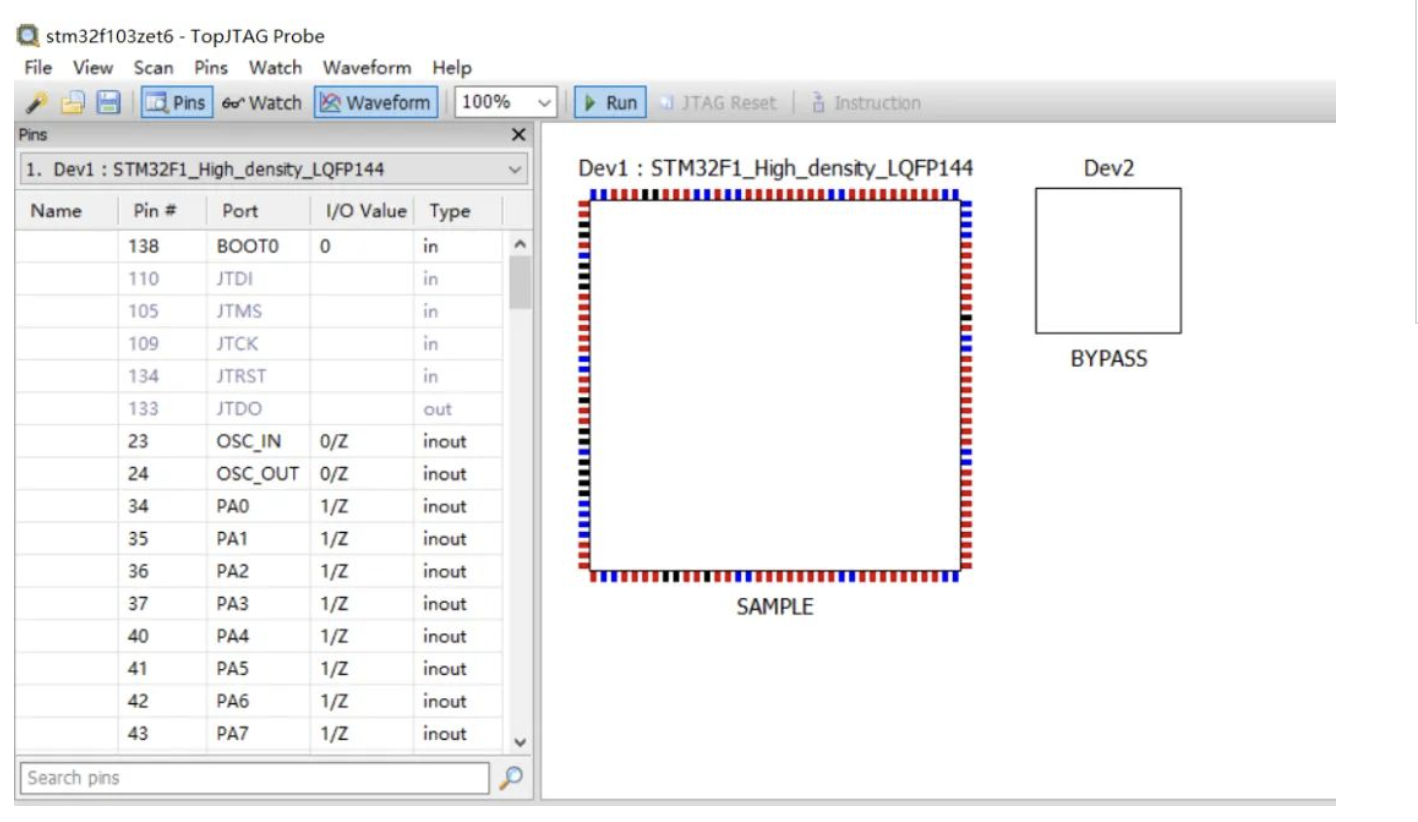Screen dimensions: 1418x822
Task: Click the SAMPLE instruction label under Dev1
Action: pyautogui.click(x=775, y=607)
